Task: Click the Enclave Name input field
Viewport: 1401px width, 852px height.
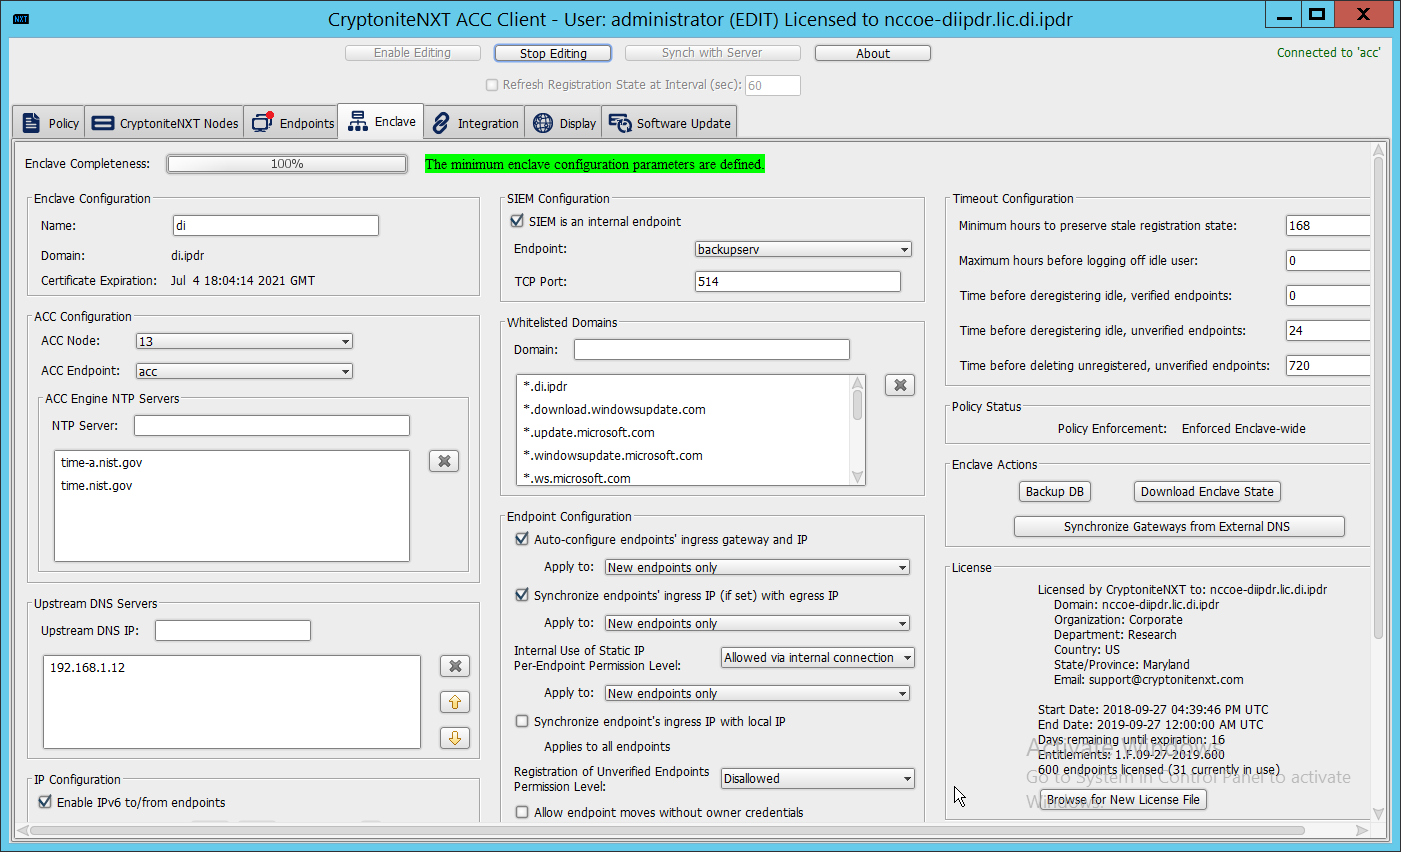Action: pyautogui.click(x=276, y=225)
